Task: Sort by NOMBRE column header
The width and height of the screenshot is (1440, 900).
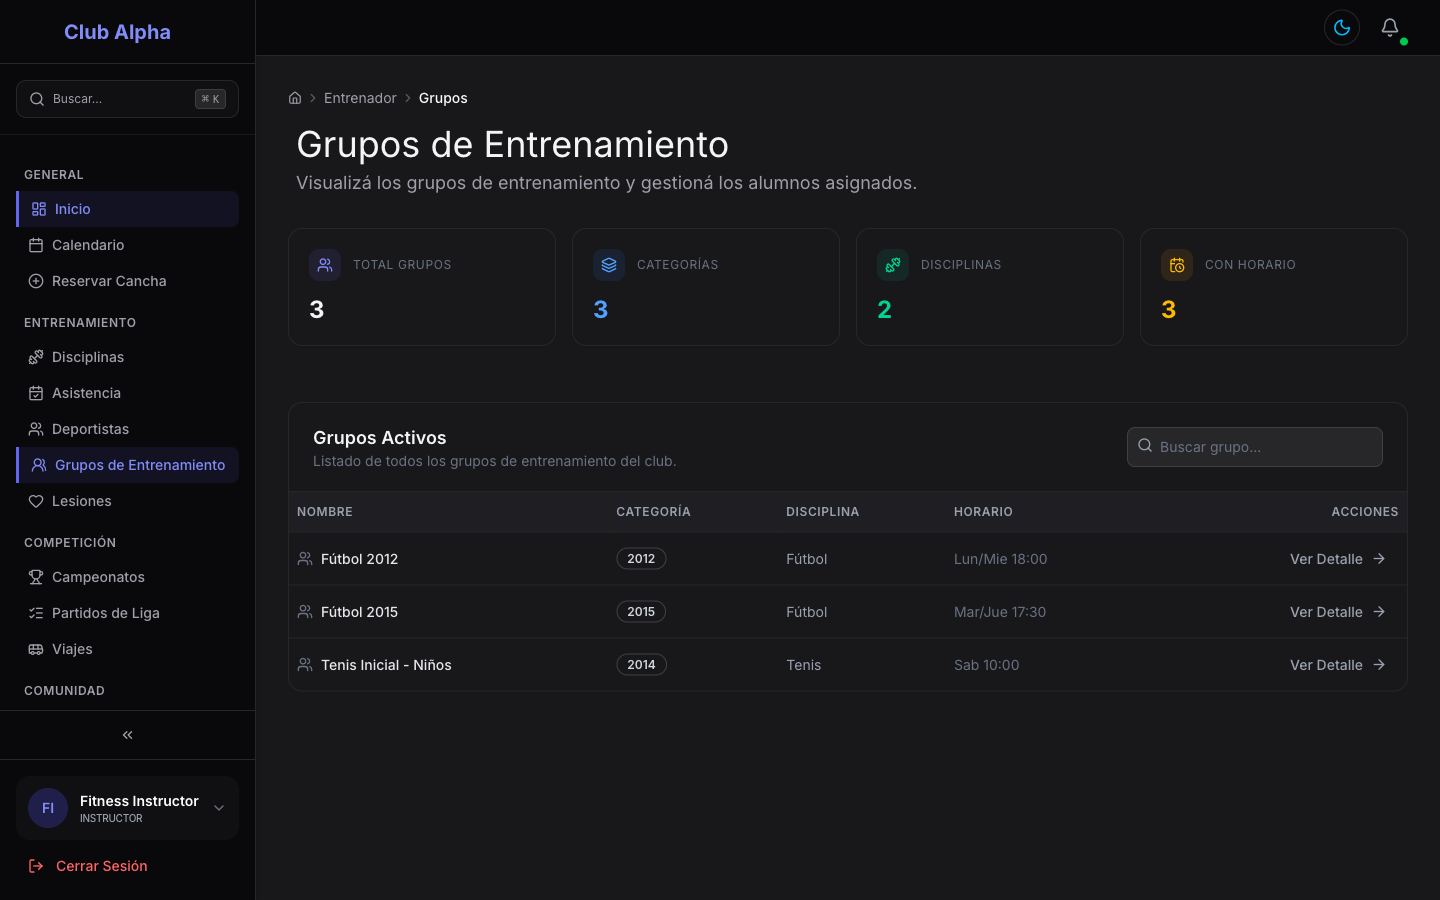Action: point(325,512)
